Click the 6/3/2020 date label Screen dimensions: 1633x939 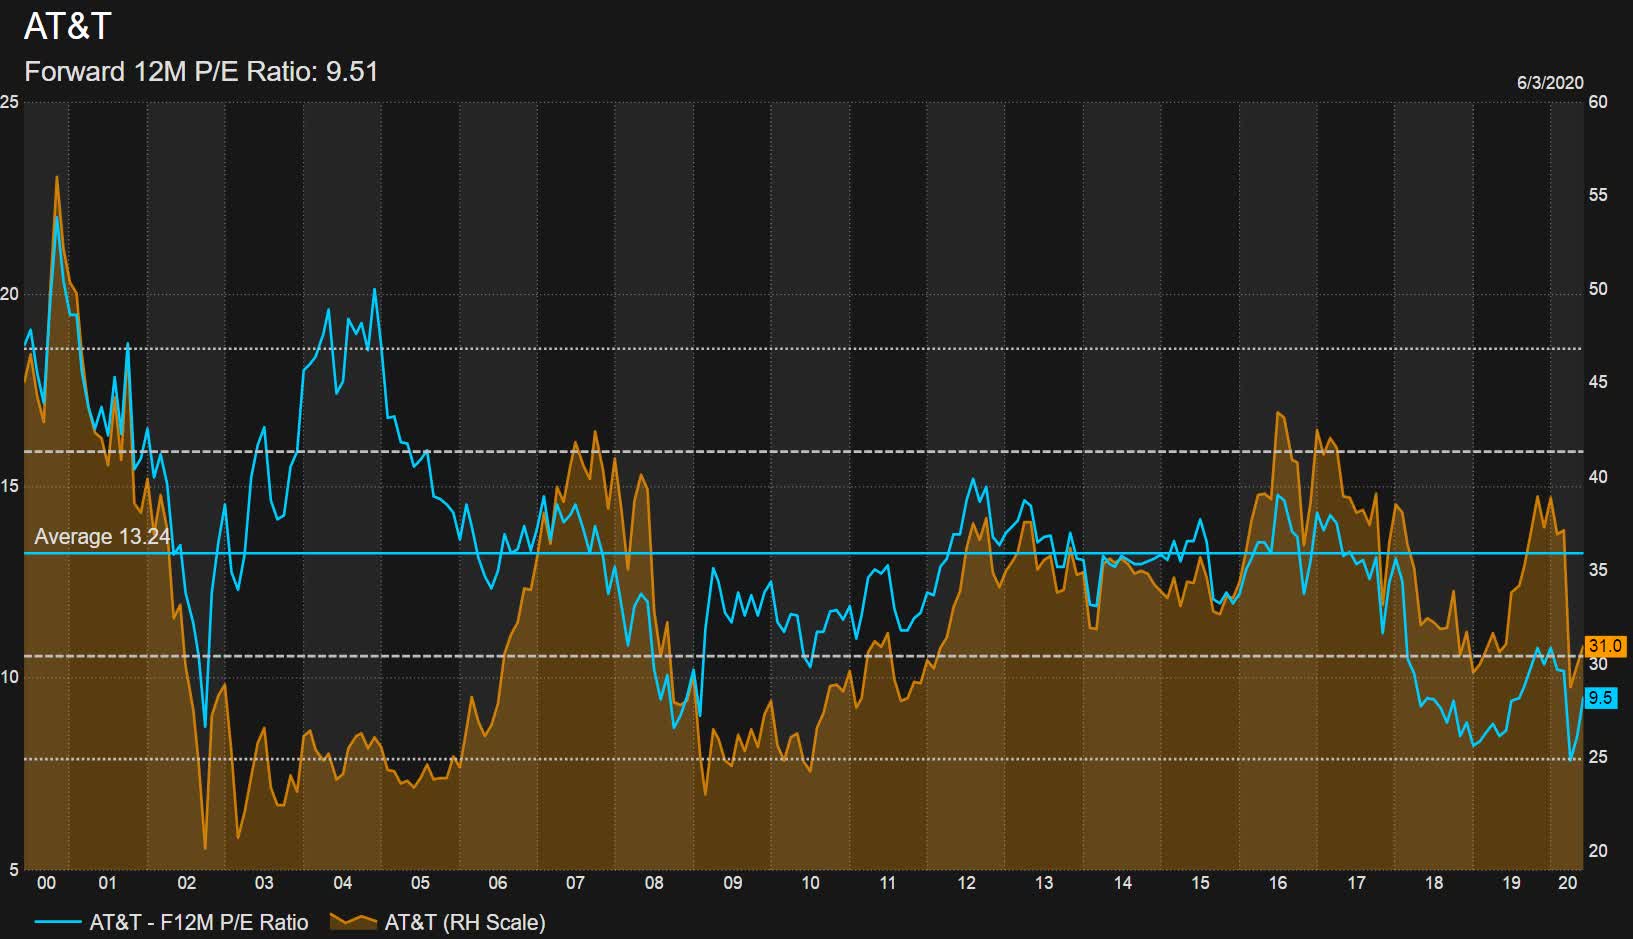[x=1550, y=82]
